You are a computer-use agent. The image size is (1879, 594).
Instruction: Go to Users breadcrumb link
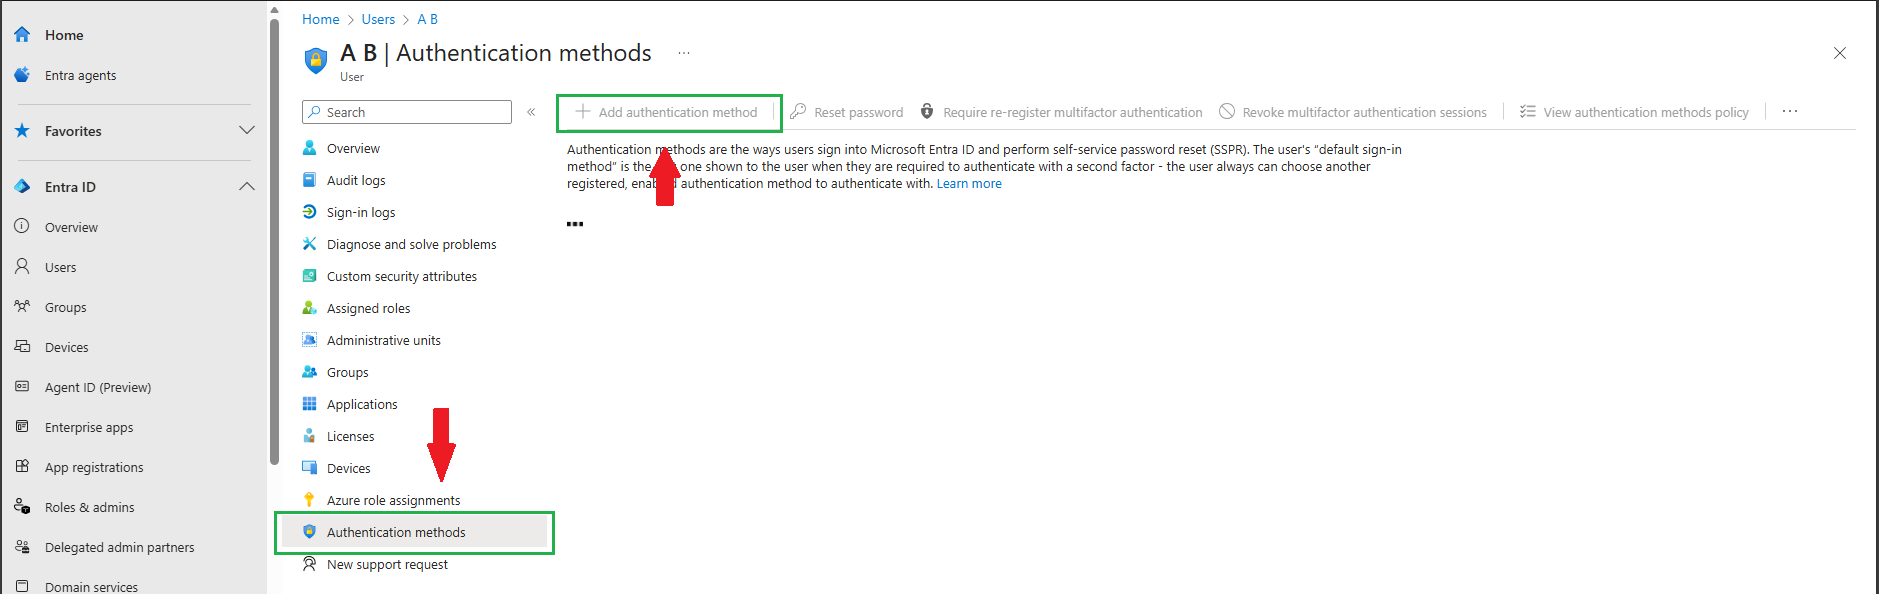click(x=378, y=19)
